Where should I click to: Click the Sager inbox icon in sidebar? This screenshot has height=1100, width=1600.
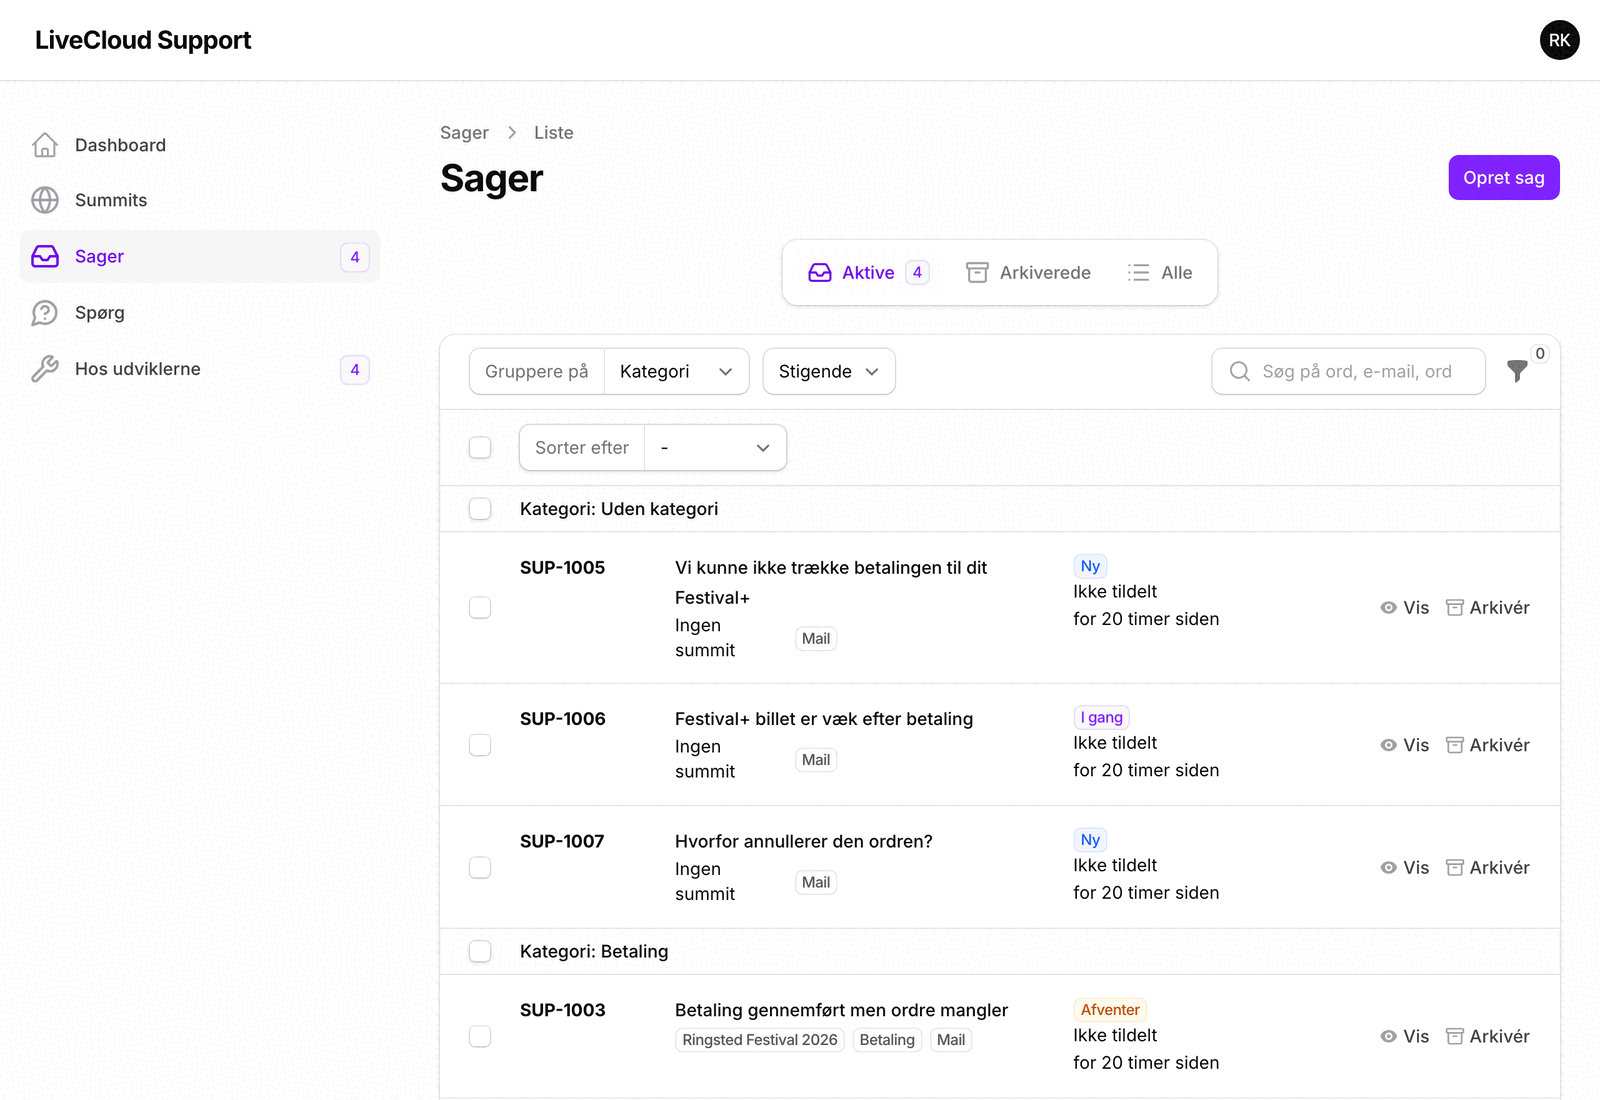45,256
